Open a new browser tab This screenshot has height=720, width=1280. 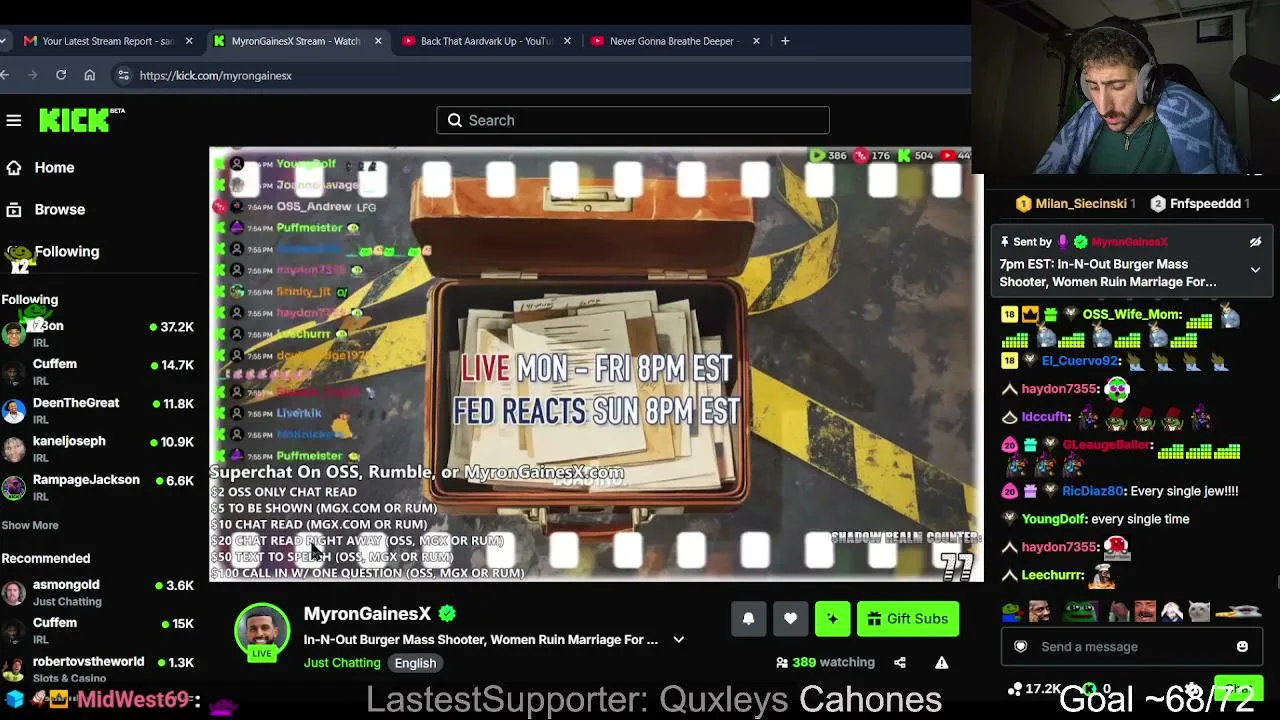785,41
